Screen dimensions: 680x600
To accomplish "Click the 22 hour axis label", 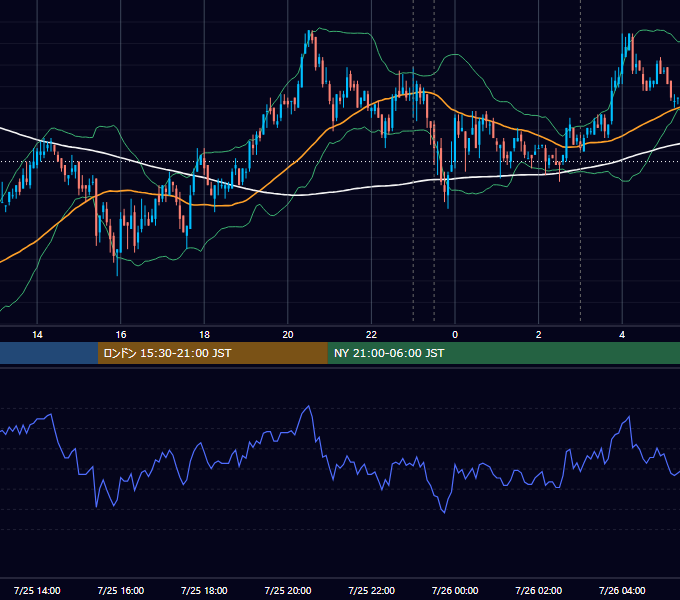I will (371, 335).
